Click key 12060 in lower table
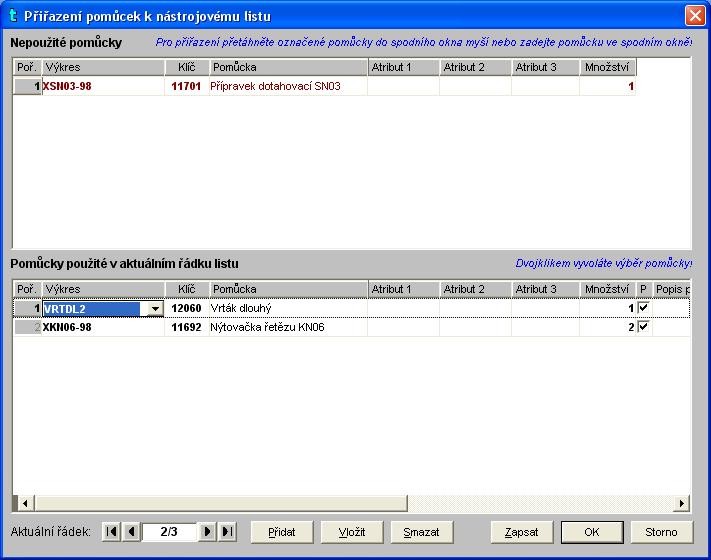The image size is (711, 560). [x=186, y=308]
